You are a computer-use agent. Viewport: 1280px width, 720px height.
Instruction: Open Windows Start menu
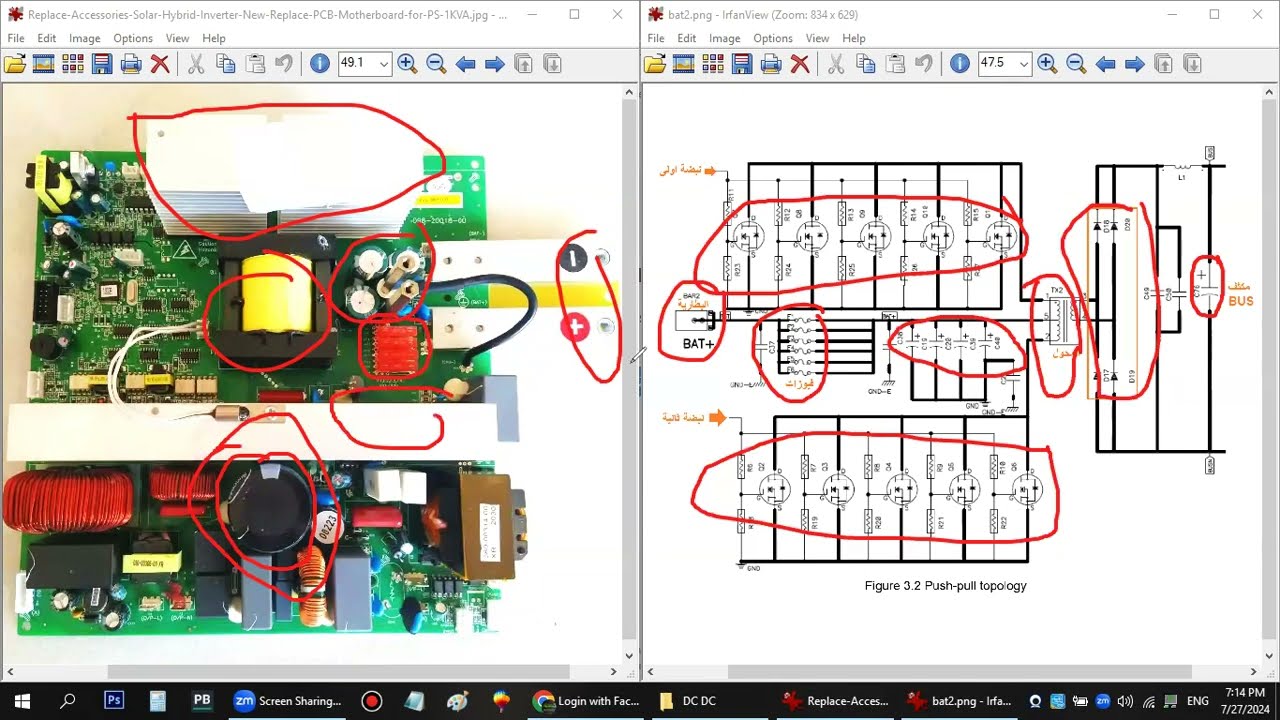[22, 701]
